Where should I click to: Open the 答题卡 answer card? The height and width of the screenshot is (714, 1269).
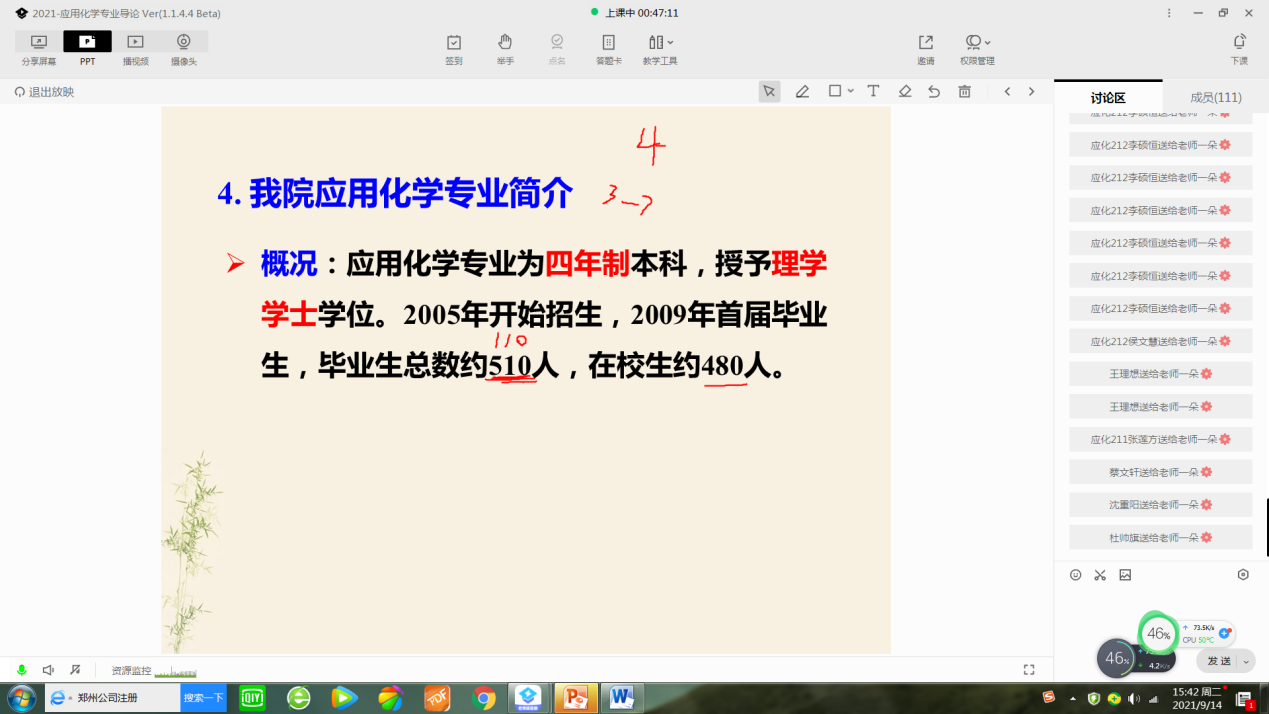pyautogui.click(x=608, y=48)
